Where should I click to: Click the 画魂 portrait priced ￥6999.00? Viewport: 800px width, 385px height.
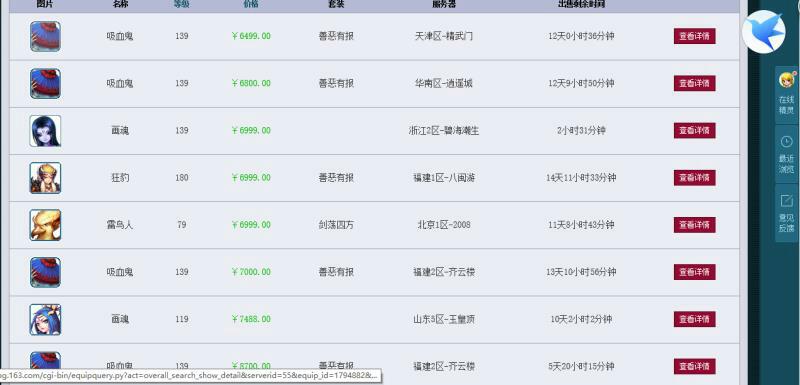(x=45, y=131)
